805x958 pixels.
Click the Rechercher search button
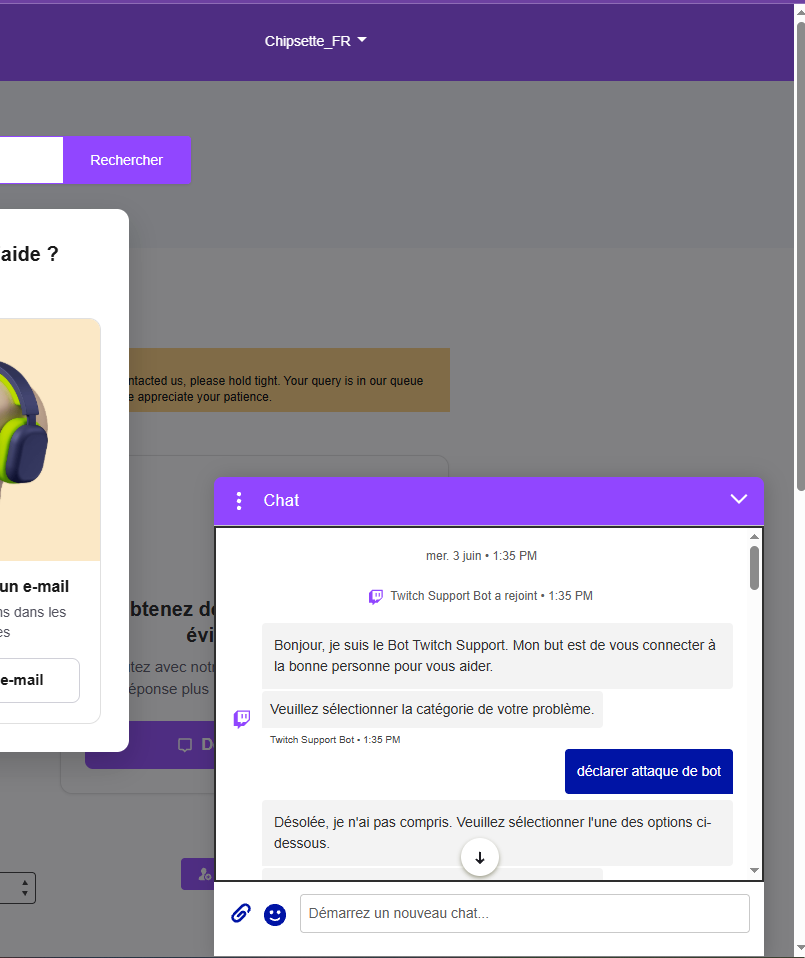(x=127, y=160)
